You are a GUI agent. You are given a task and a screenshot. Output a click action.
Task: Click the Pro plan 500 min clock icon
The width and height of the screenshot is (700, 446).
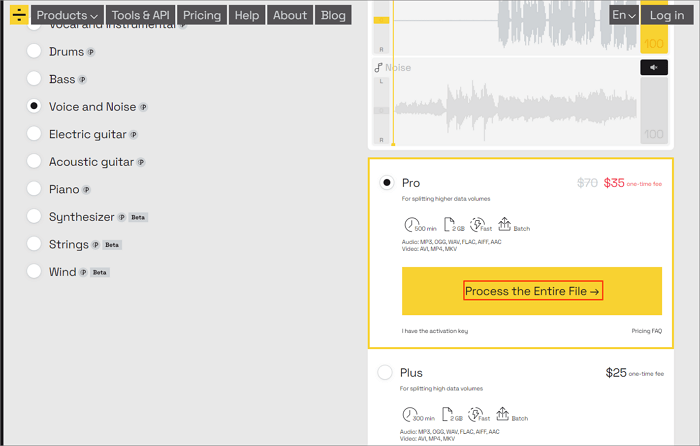411,224
